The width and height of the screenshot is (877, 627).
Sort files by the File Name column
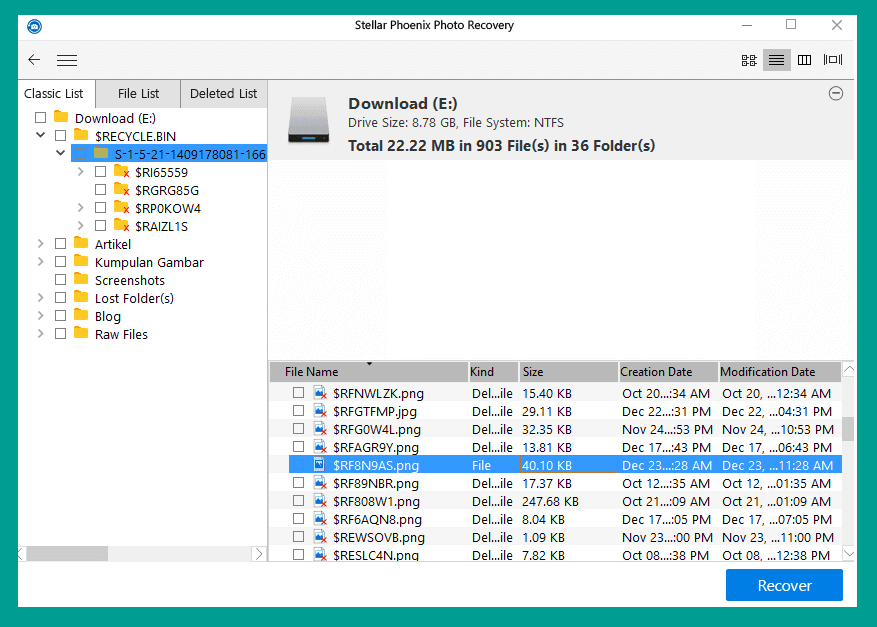[369, 372]
